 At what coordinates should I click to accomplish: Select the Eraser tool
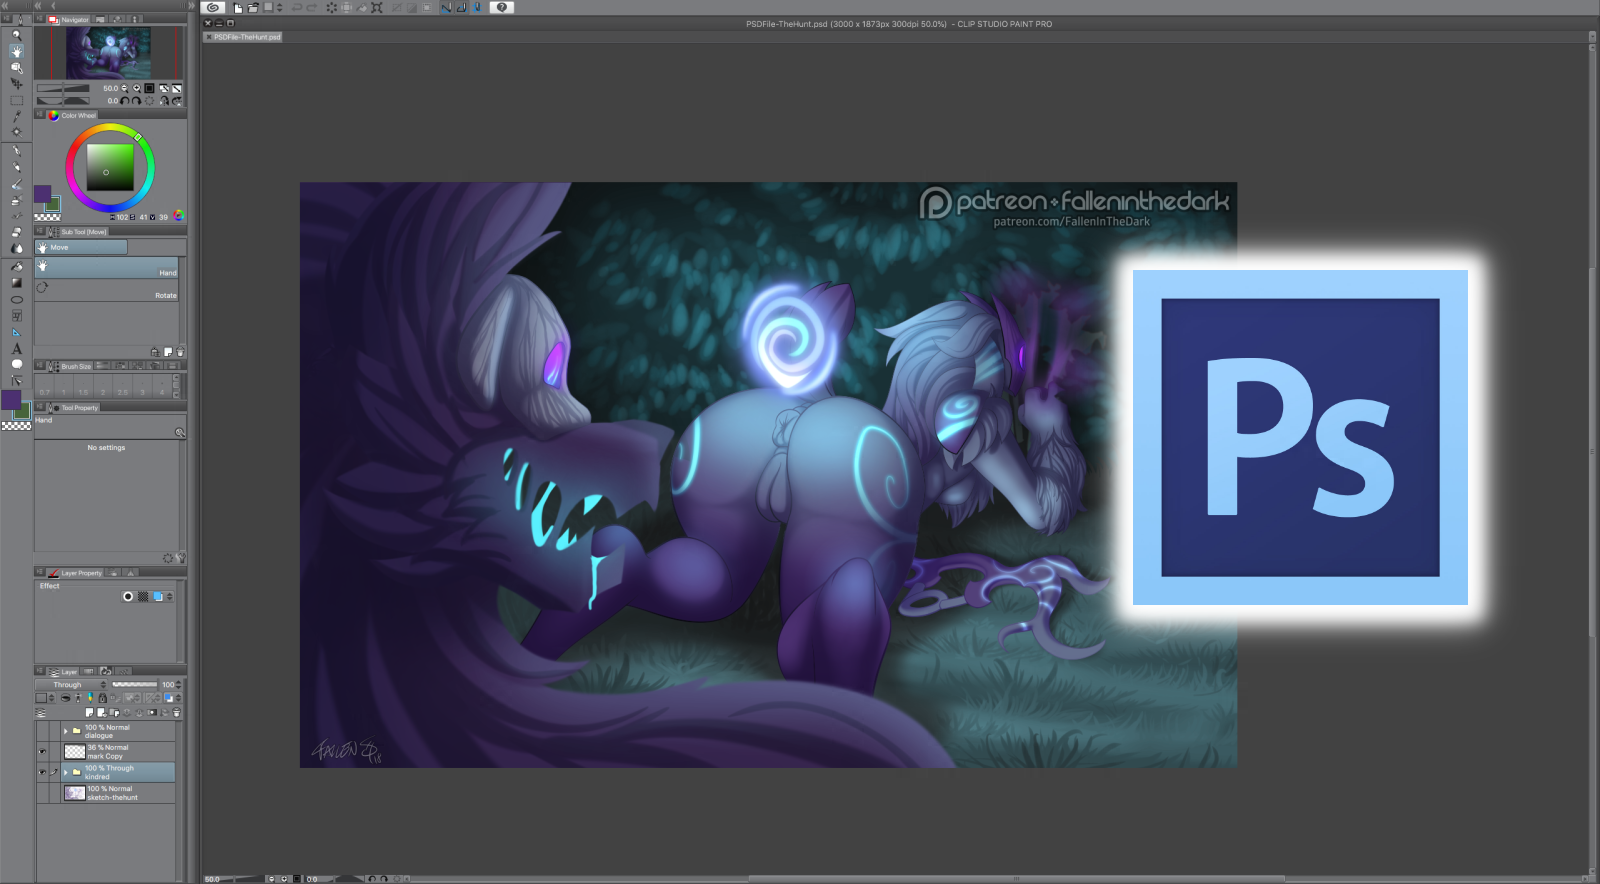[16, 233]
